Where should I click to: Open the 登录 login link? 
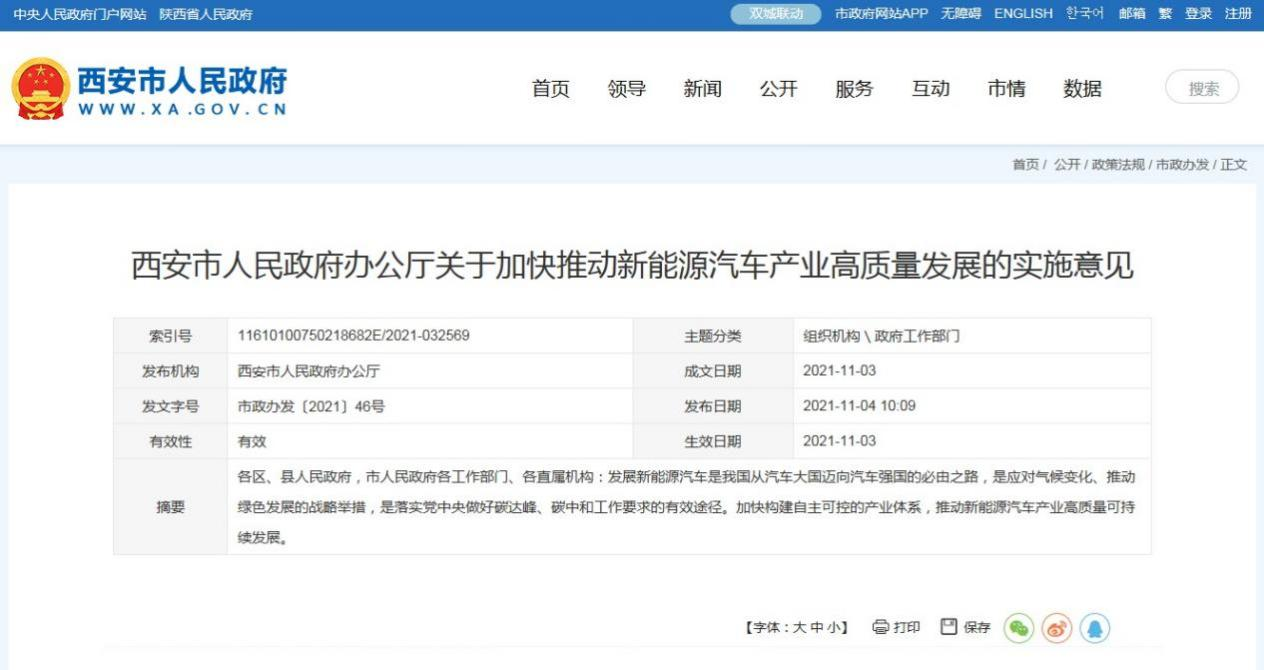1198,14
